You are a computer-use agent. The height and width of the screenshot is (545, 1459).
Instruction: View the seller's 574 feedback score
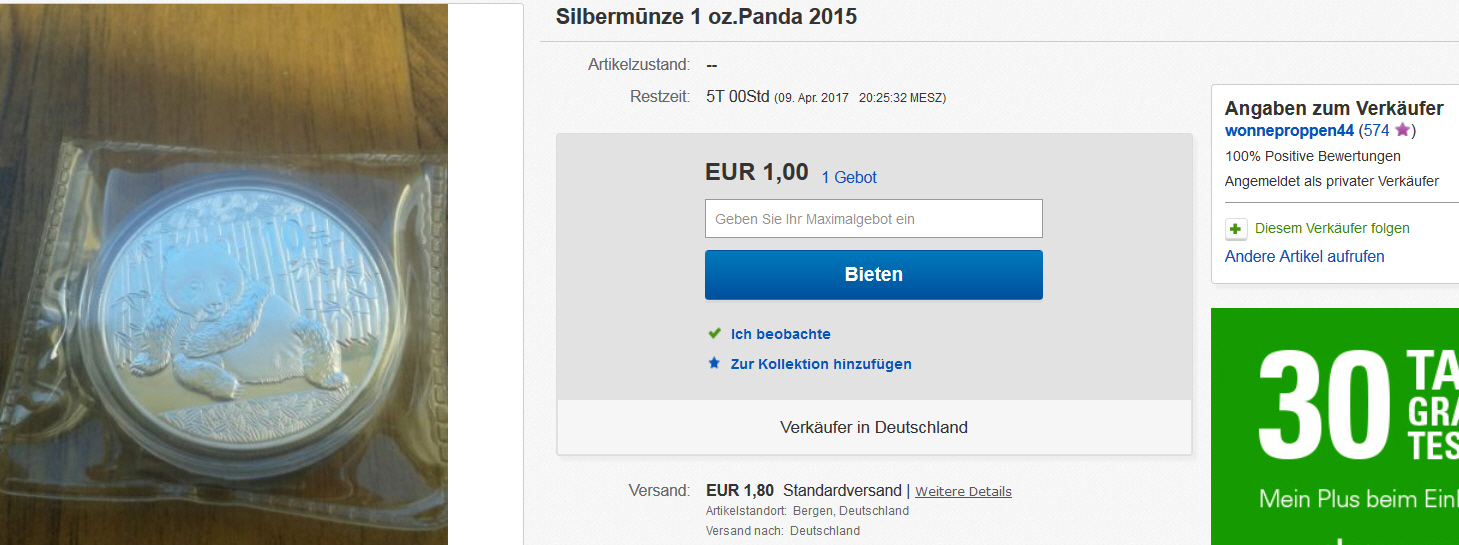click(1376, 131)
